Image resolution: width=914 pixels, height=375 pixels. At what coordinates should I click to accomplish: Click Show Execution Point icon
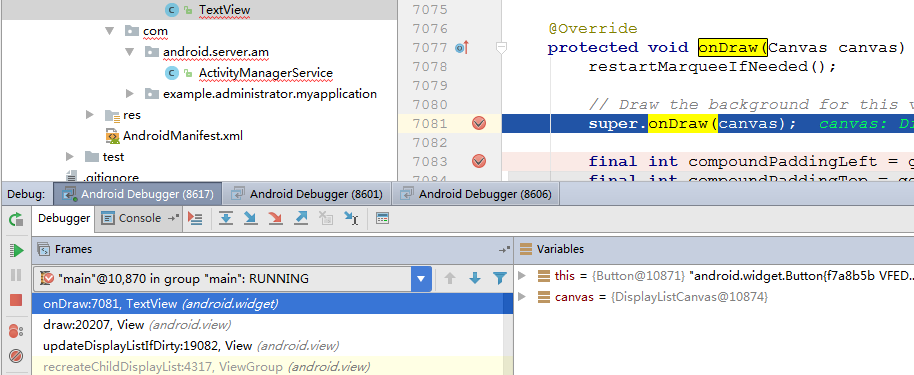[x=195, y=219]
